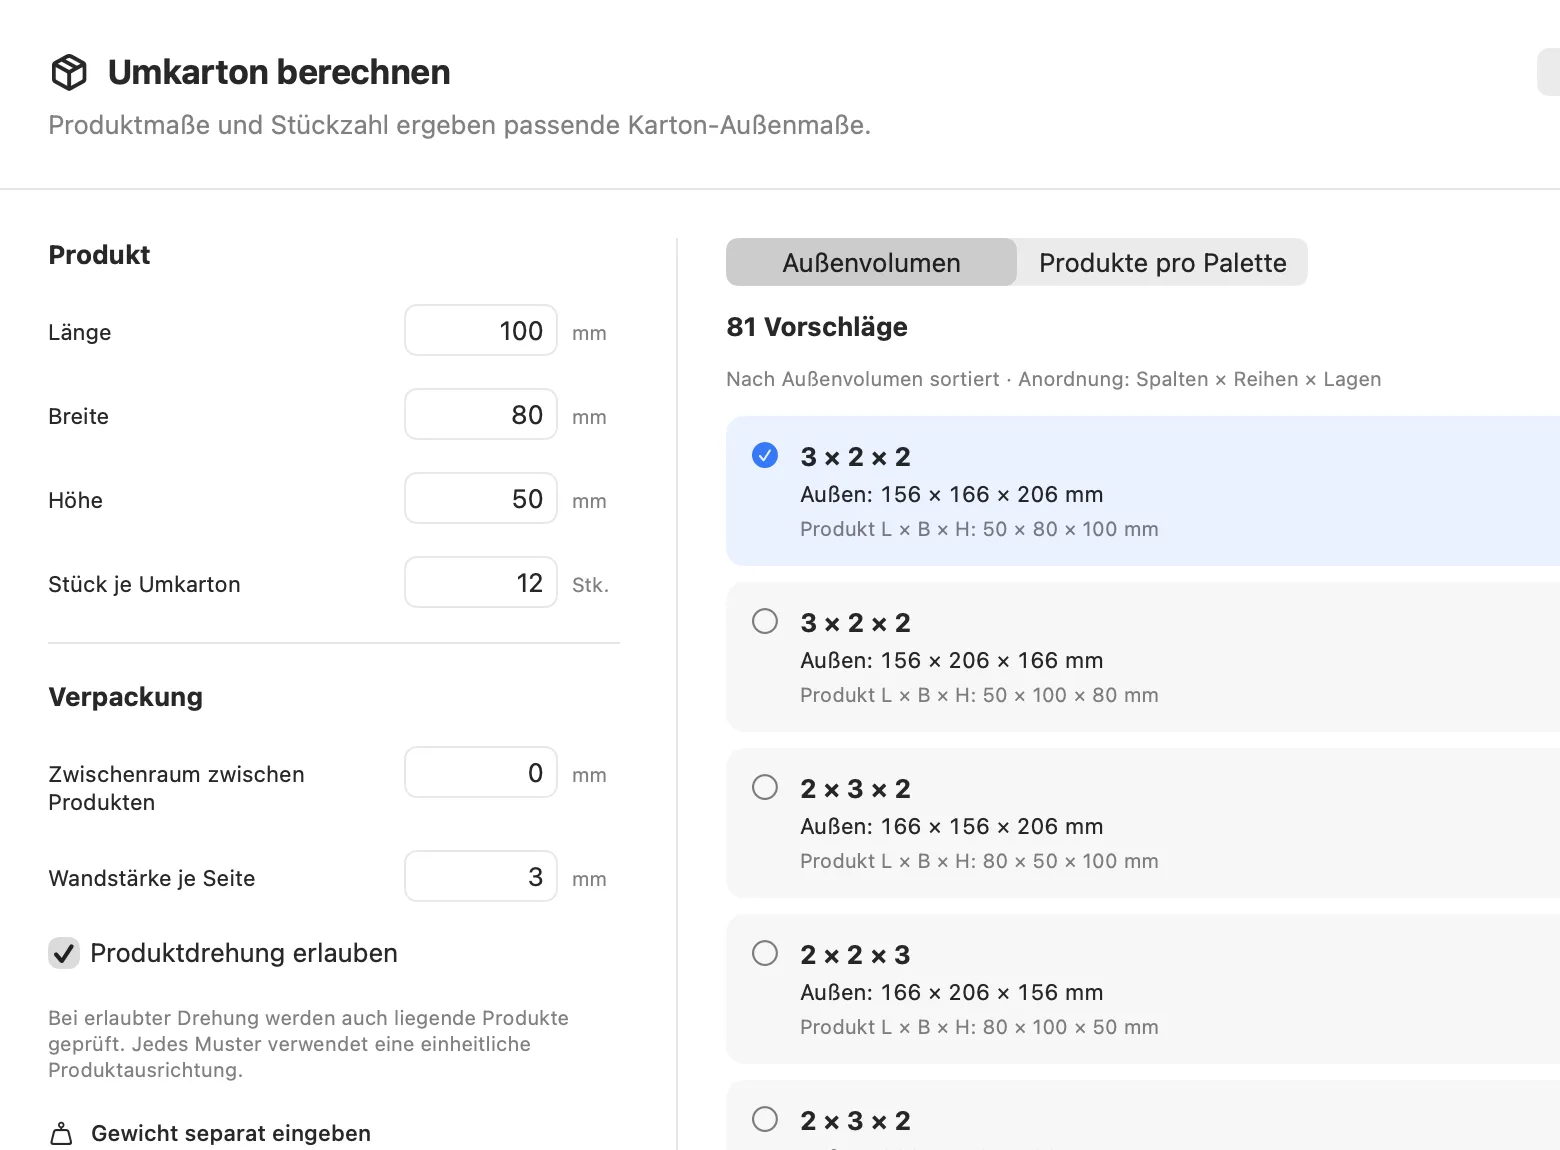This screenshot has height=1150, width=1560.
Task: Focus the Wandstärke je Seite field
Action: click(x=481, y=876)
